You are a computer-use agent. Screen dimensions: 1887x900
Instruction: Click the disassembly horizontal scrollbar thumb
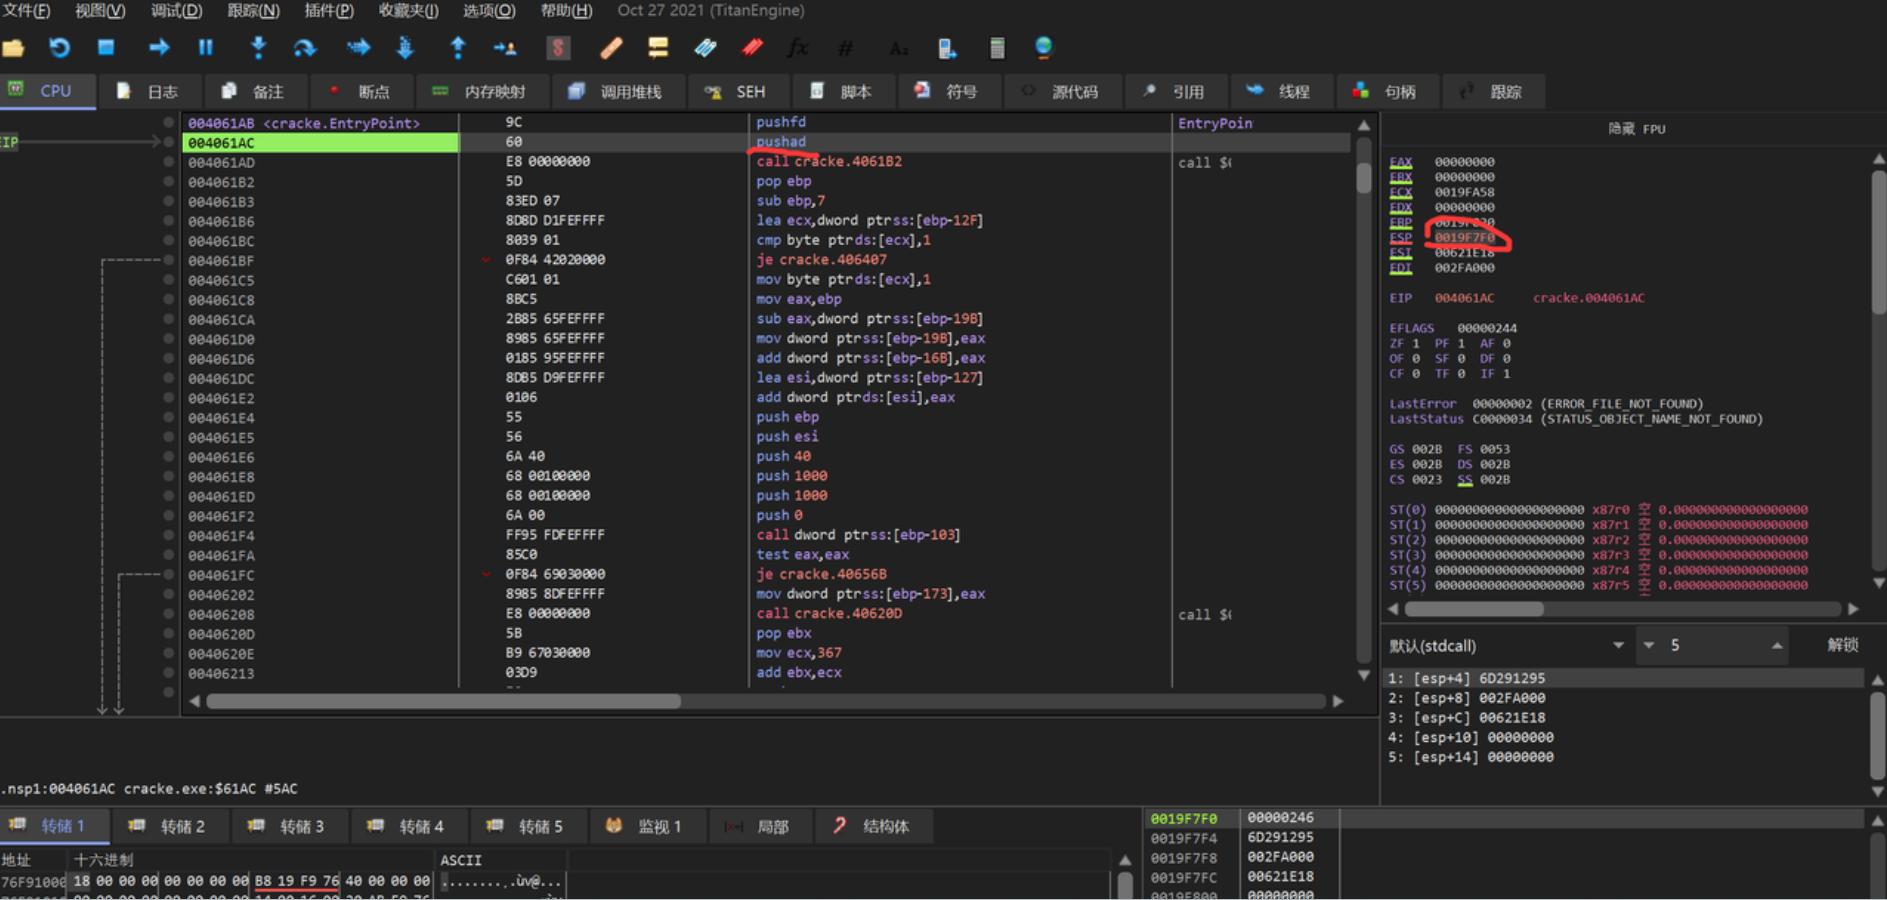pos(443,701)
